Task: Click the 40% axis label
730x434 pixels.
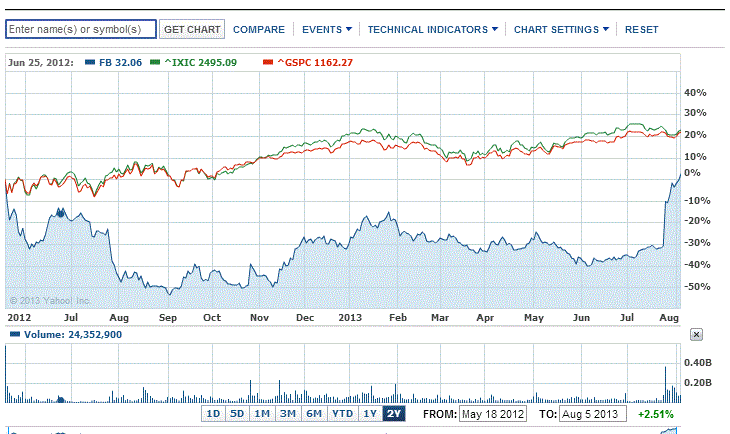Action: point(695,93)
